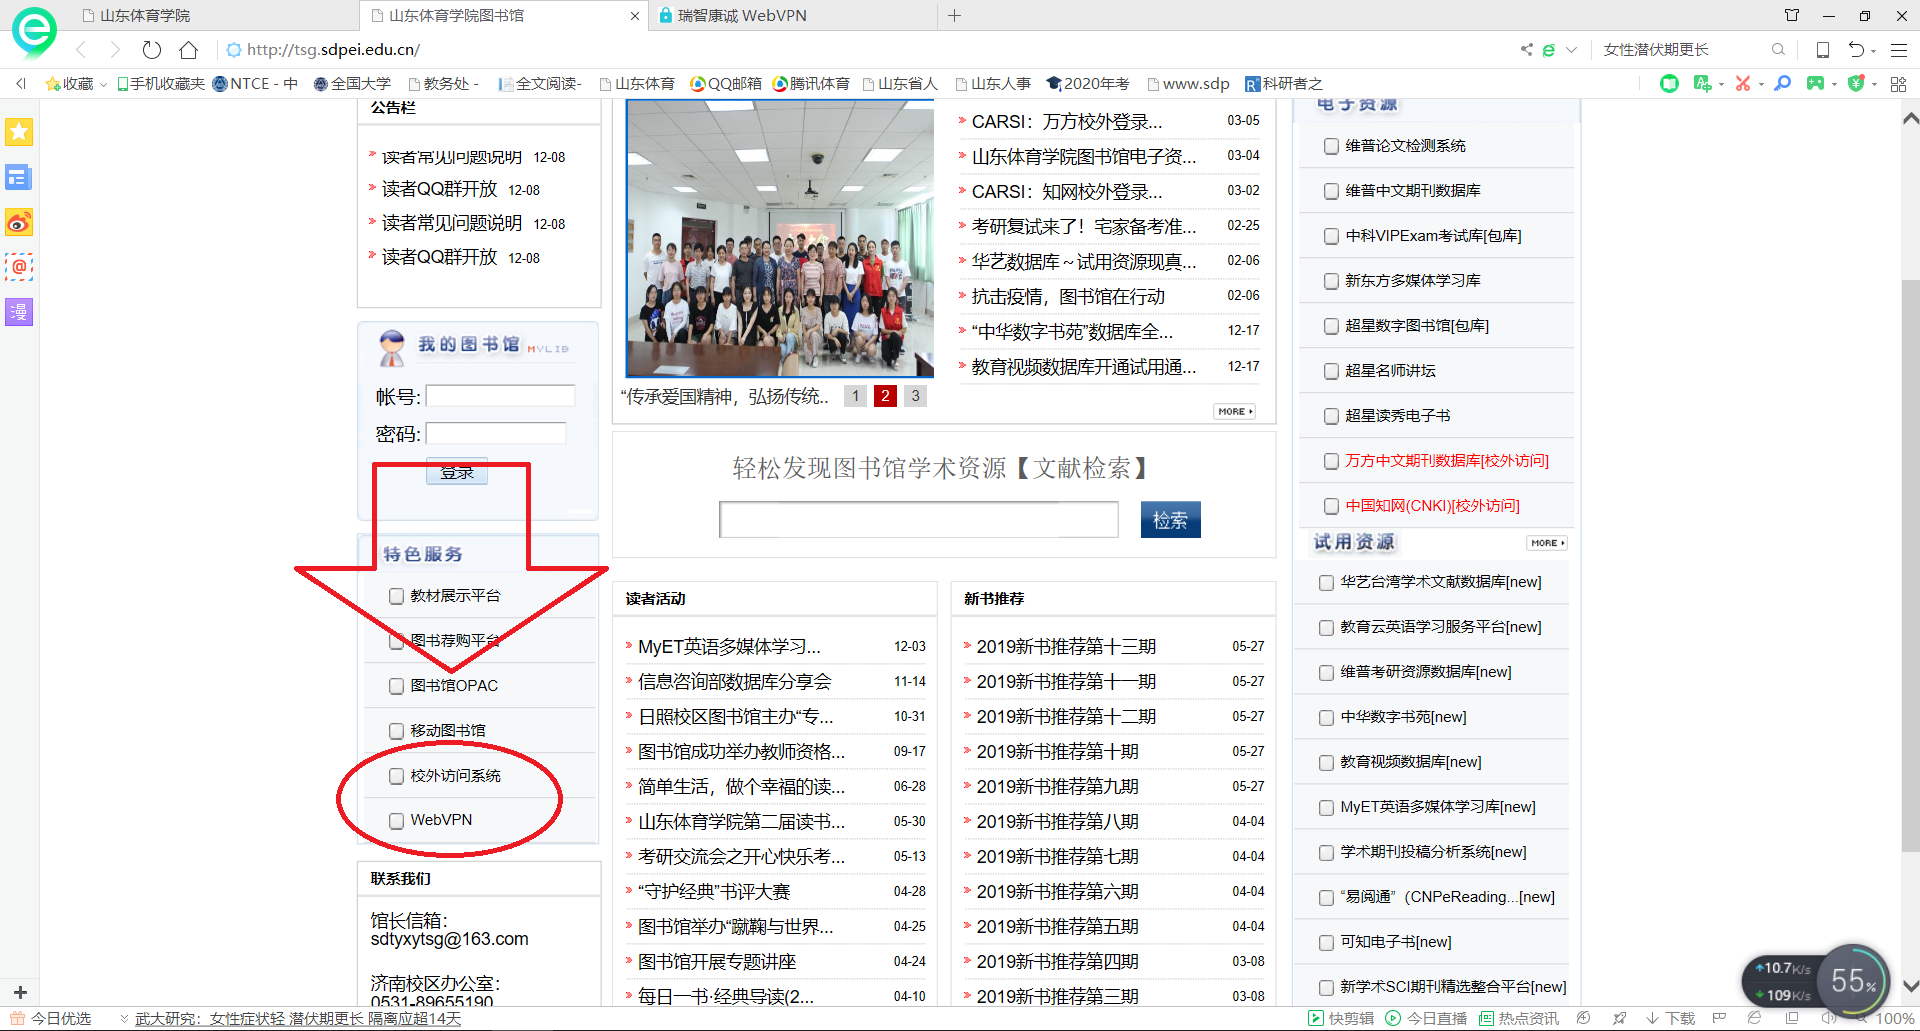The width and height of the screenshot is (1920, 1031).
Task: Open the mail @ sidebar icon
Action: (19, 267)
